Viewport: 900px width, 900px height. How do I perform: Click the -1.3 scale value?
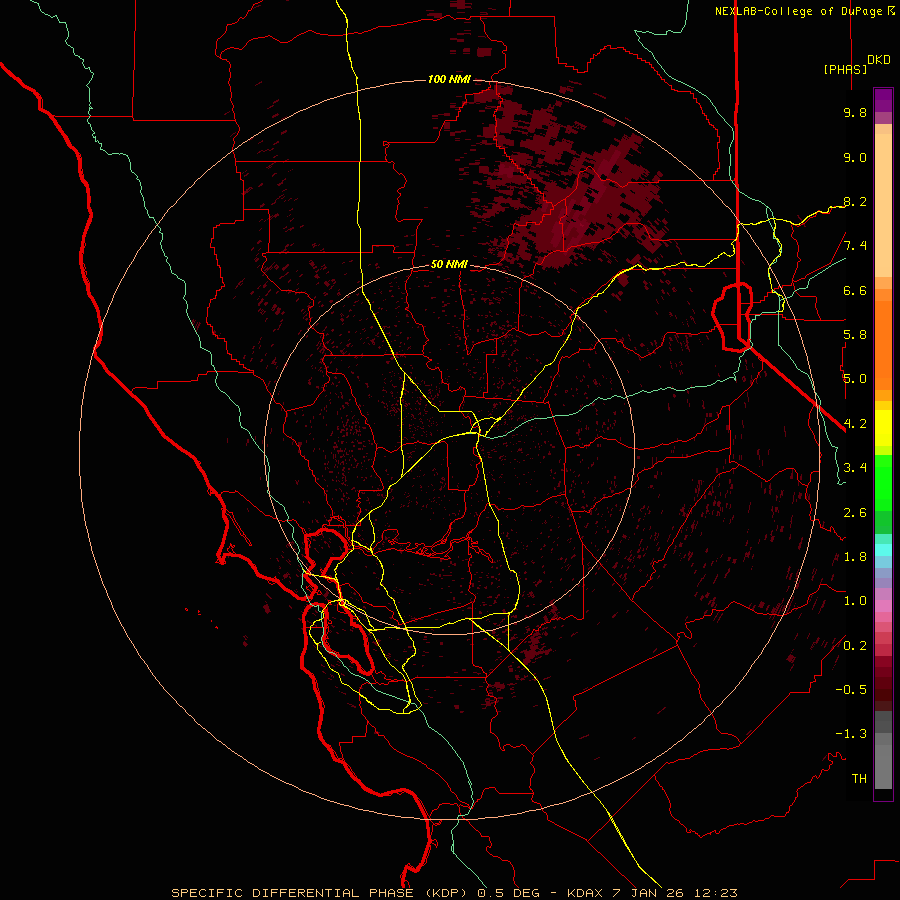pyautogui.click(x=851, y=734)
